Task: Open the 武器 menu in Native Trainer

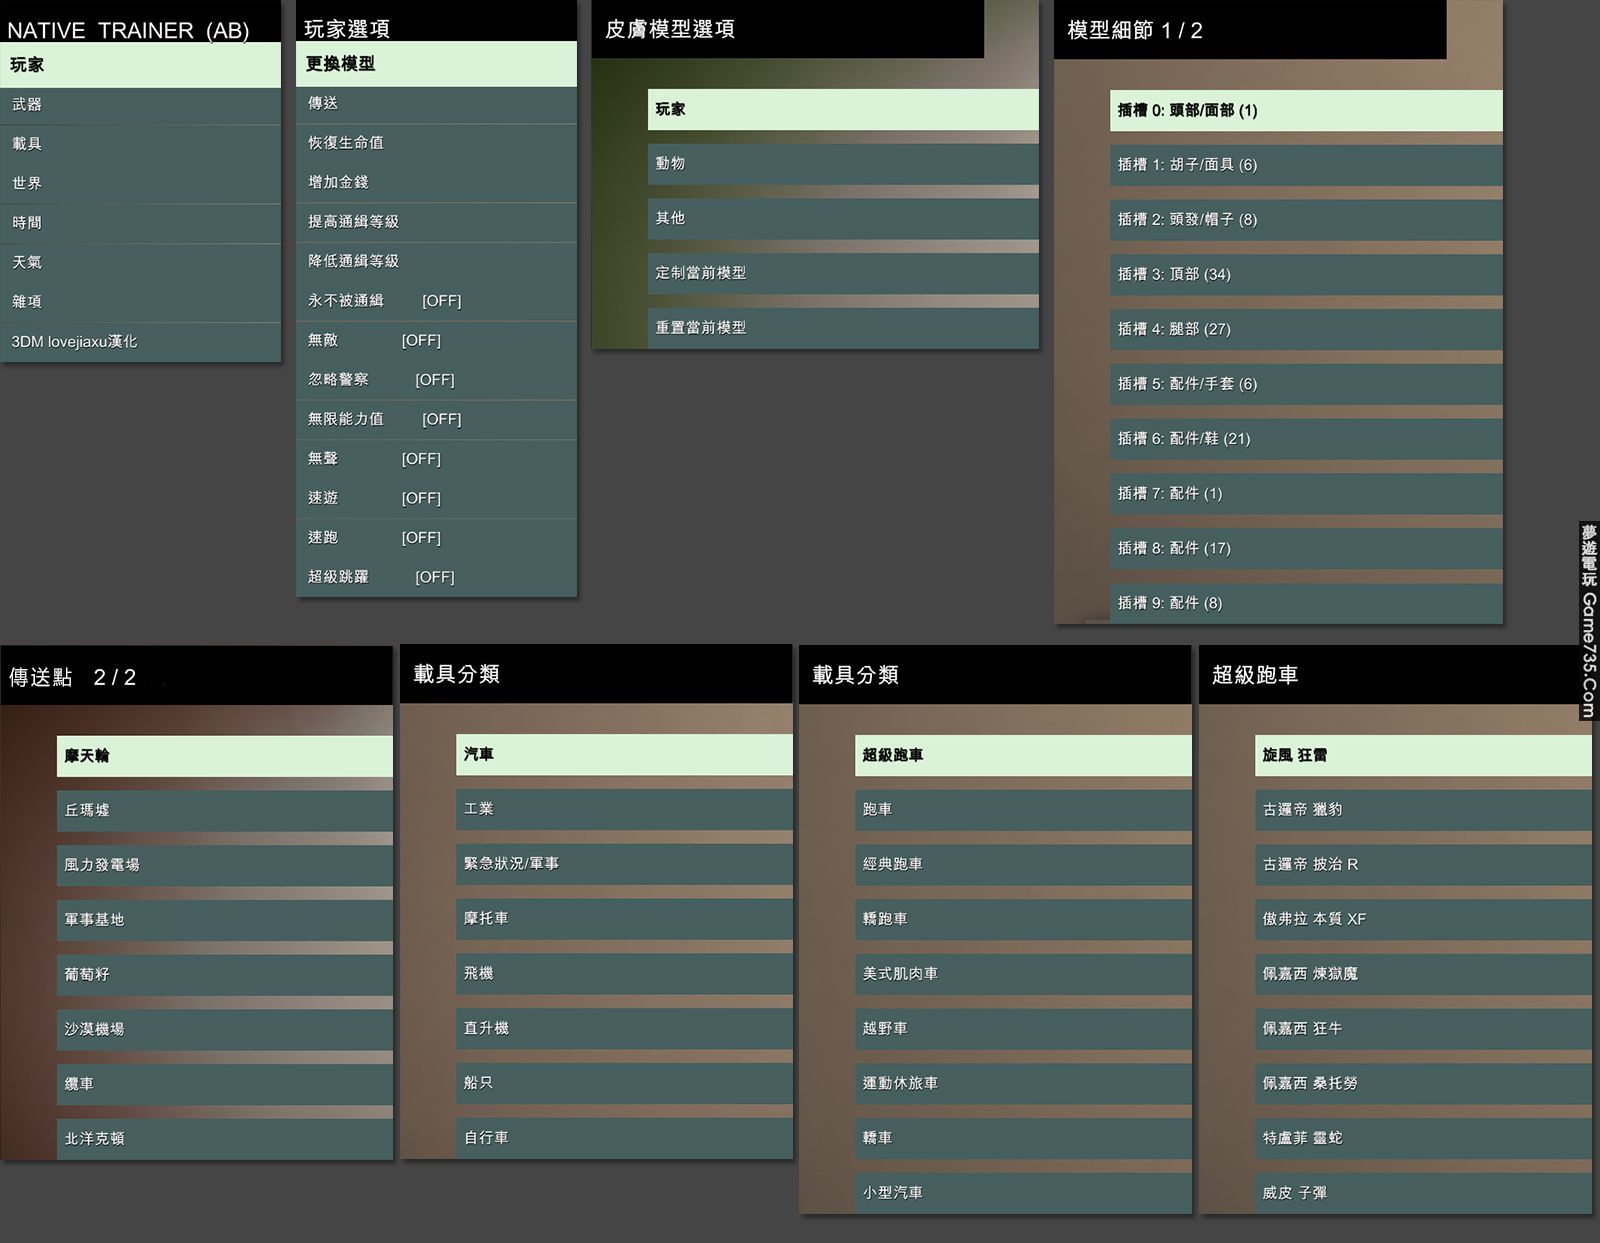Action: (140, 105)
